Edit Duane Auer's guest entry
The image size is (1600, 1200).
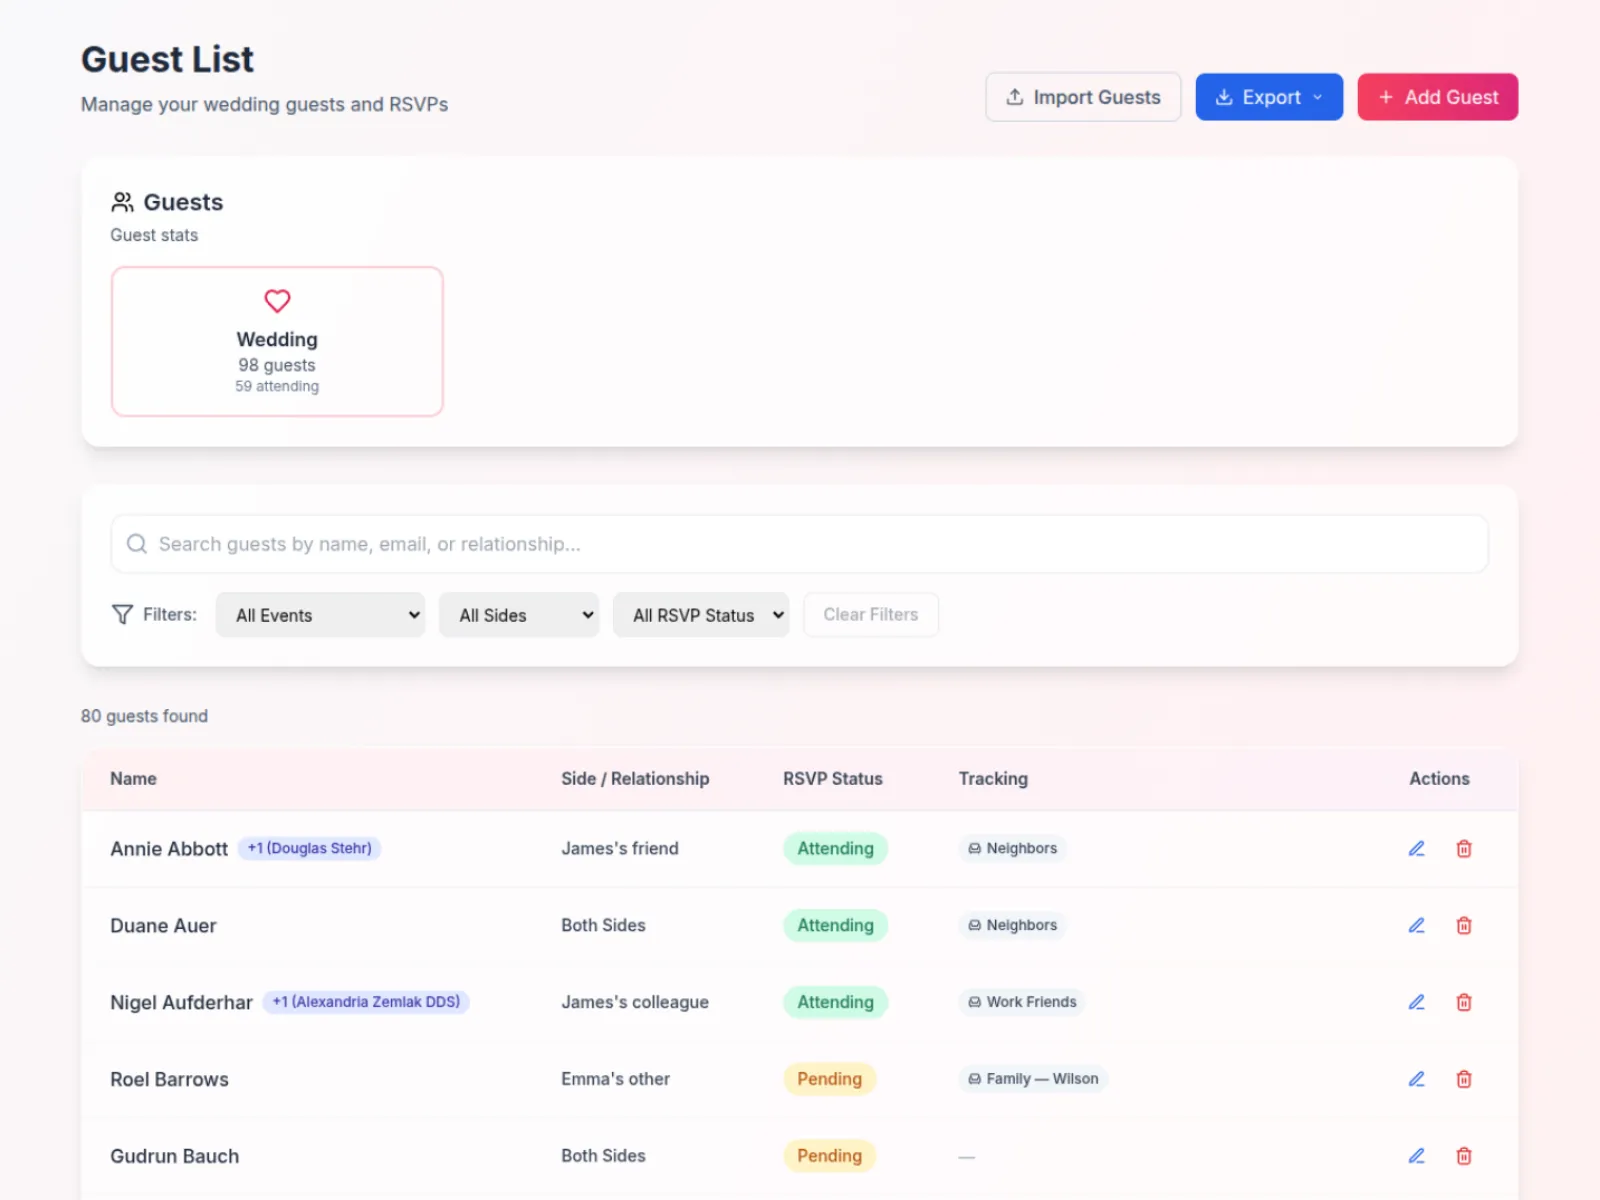pyautogui.click(x=1416, y=926)
